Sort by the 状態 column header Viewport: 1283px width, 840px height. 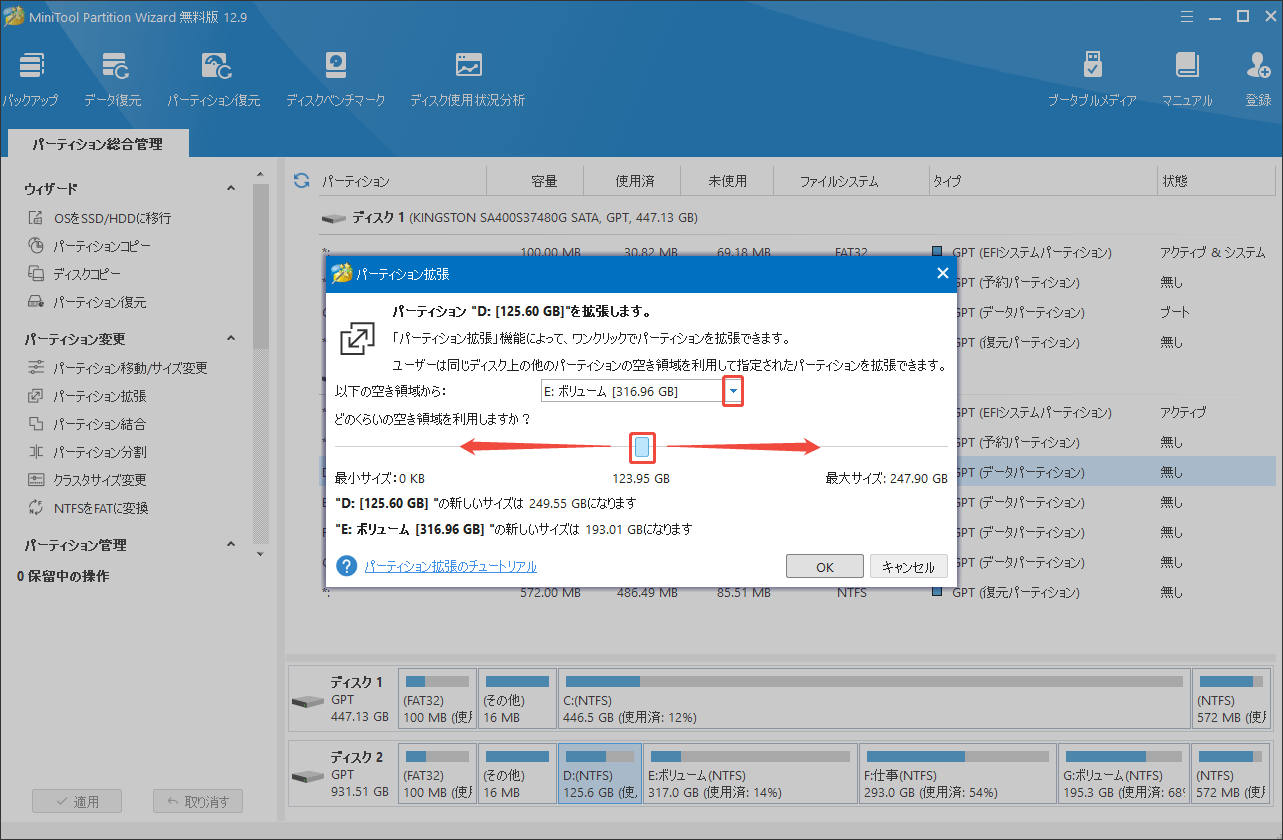tap(1217, 181)
